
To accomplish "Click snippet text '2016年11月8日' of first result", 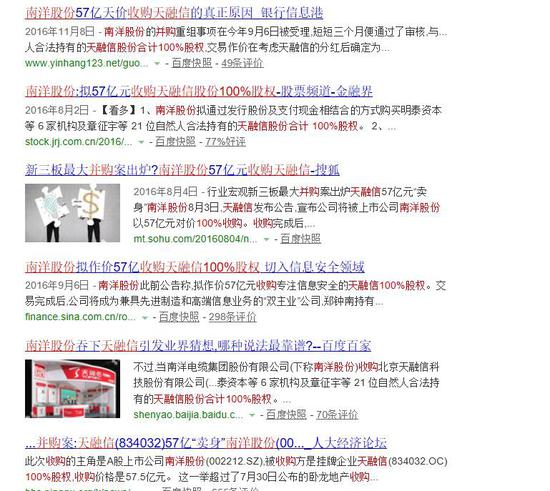I will point(60,32).
